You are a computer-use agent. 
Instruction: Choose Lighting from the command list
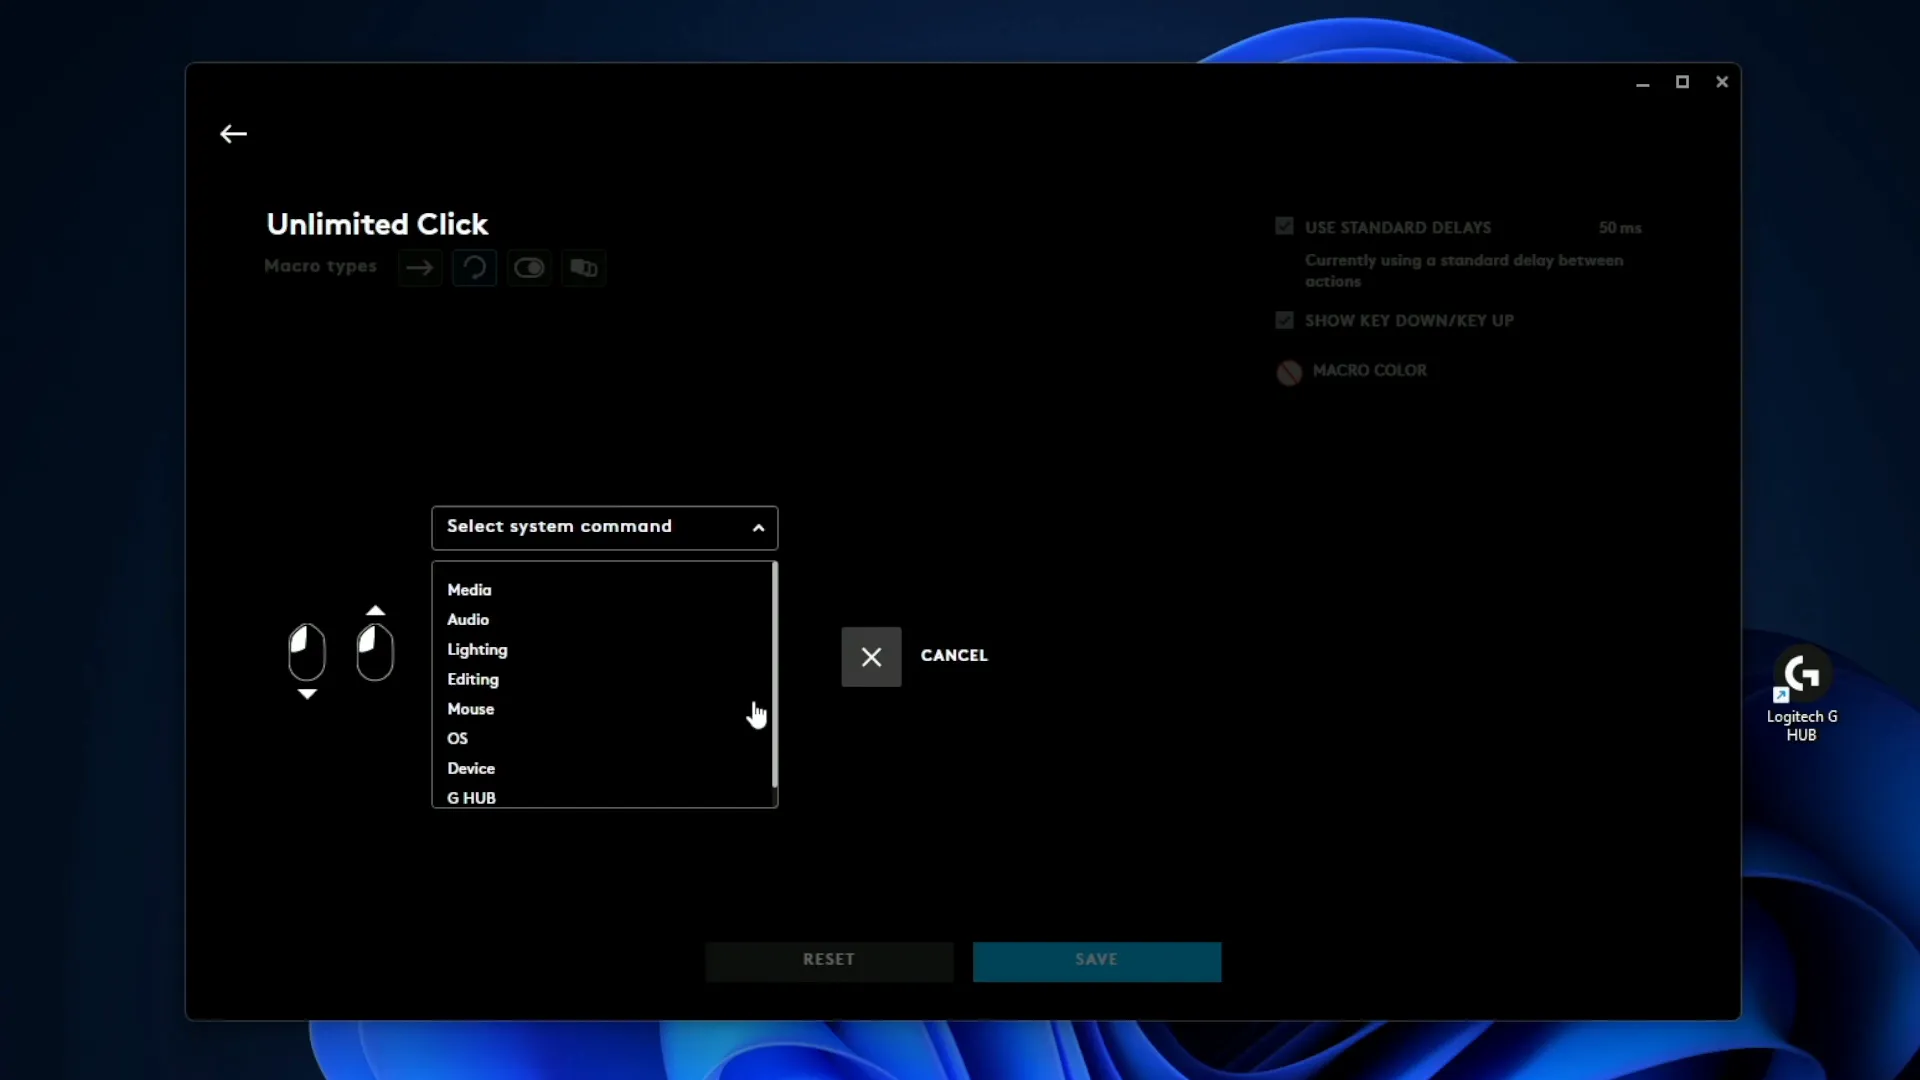[x=477, y=650]
